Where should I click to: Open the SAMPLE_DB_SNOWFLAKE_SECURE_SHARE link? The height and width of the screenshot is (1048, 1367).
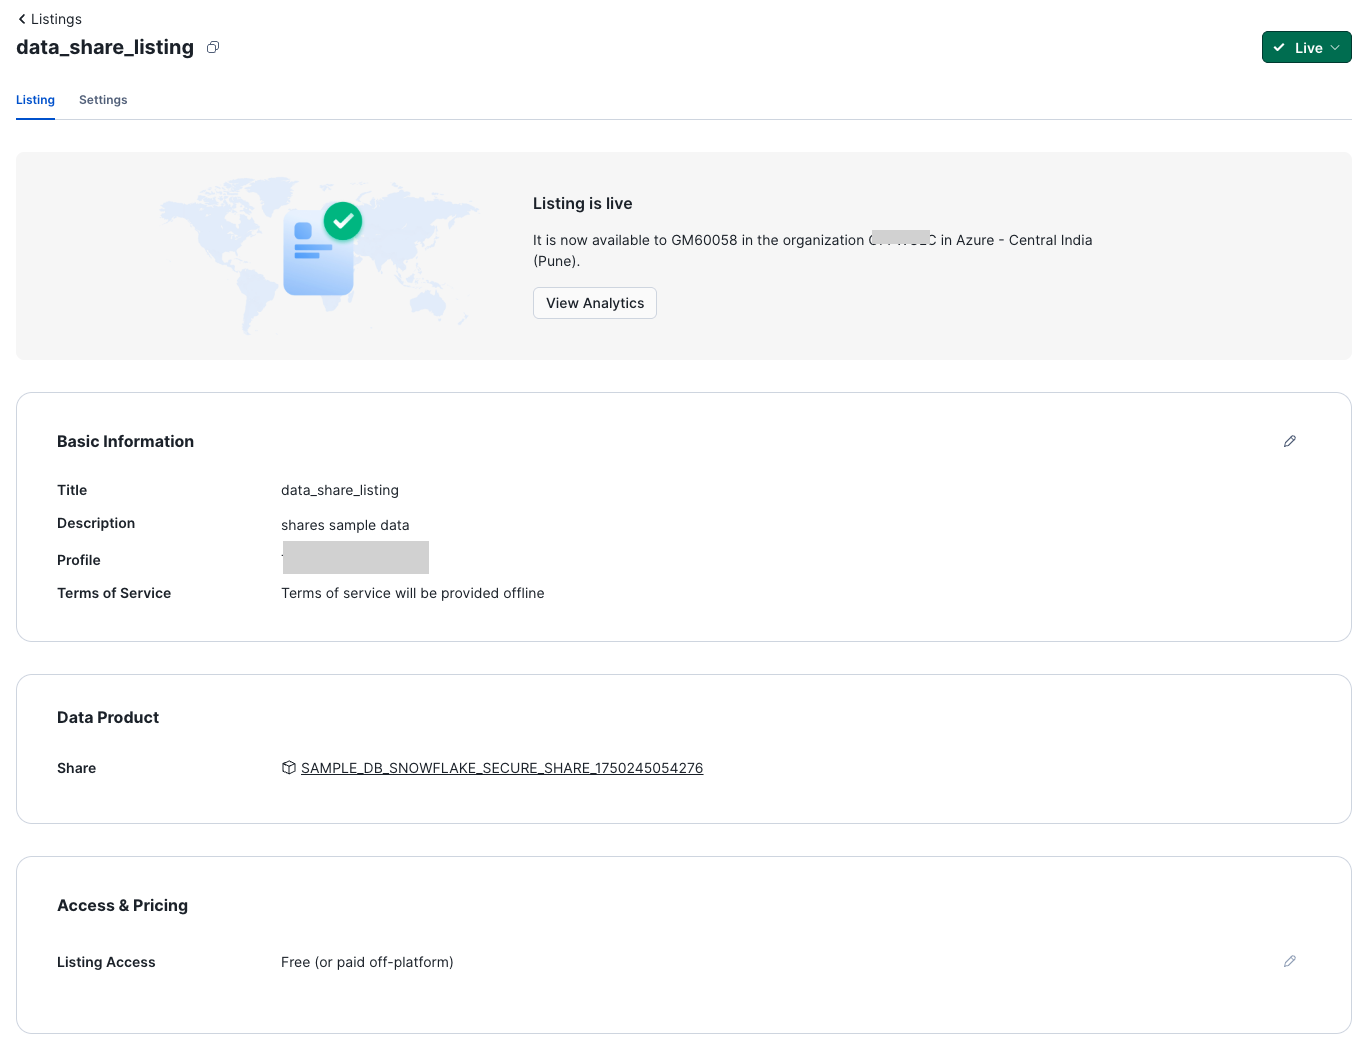[x=502, y=768]
